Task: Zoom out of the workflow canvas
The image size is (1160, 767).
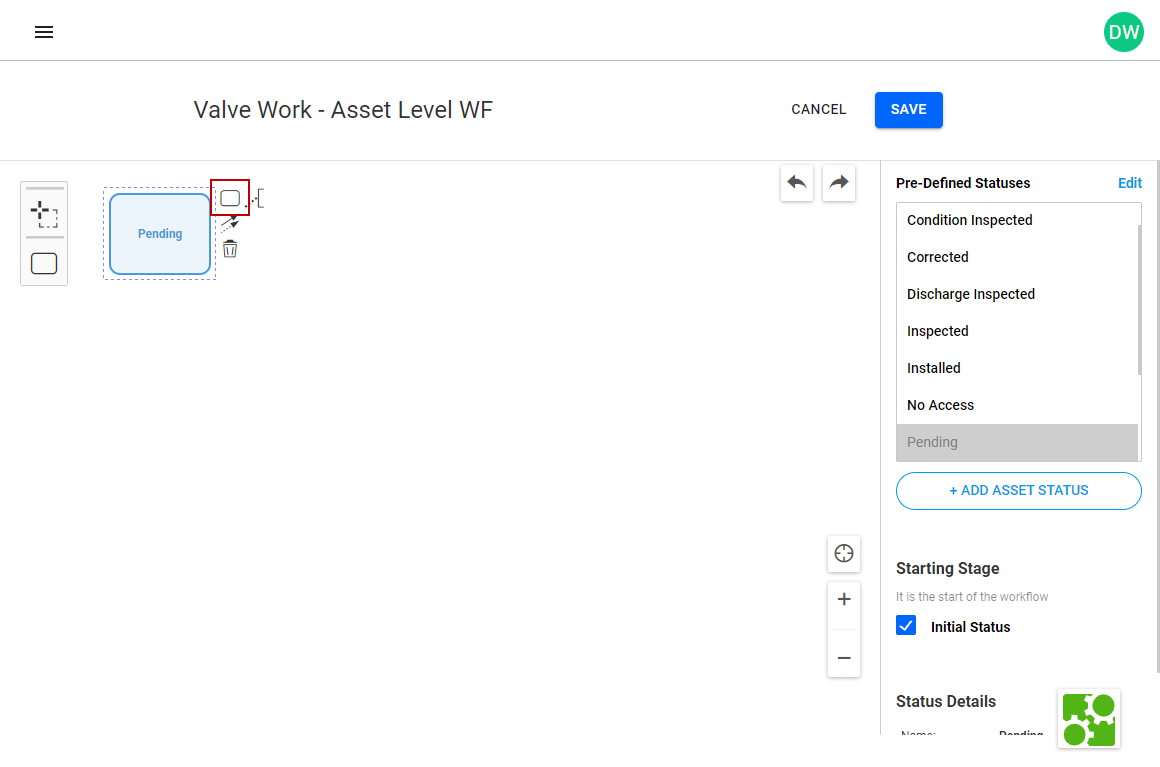Action: (x=843, y=658)
